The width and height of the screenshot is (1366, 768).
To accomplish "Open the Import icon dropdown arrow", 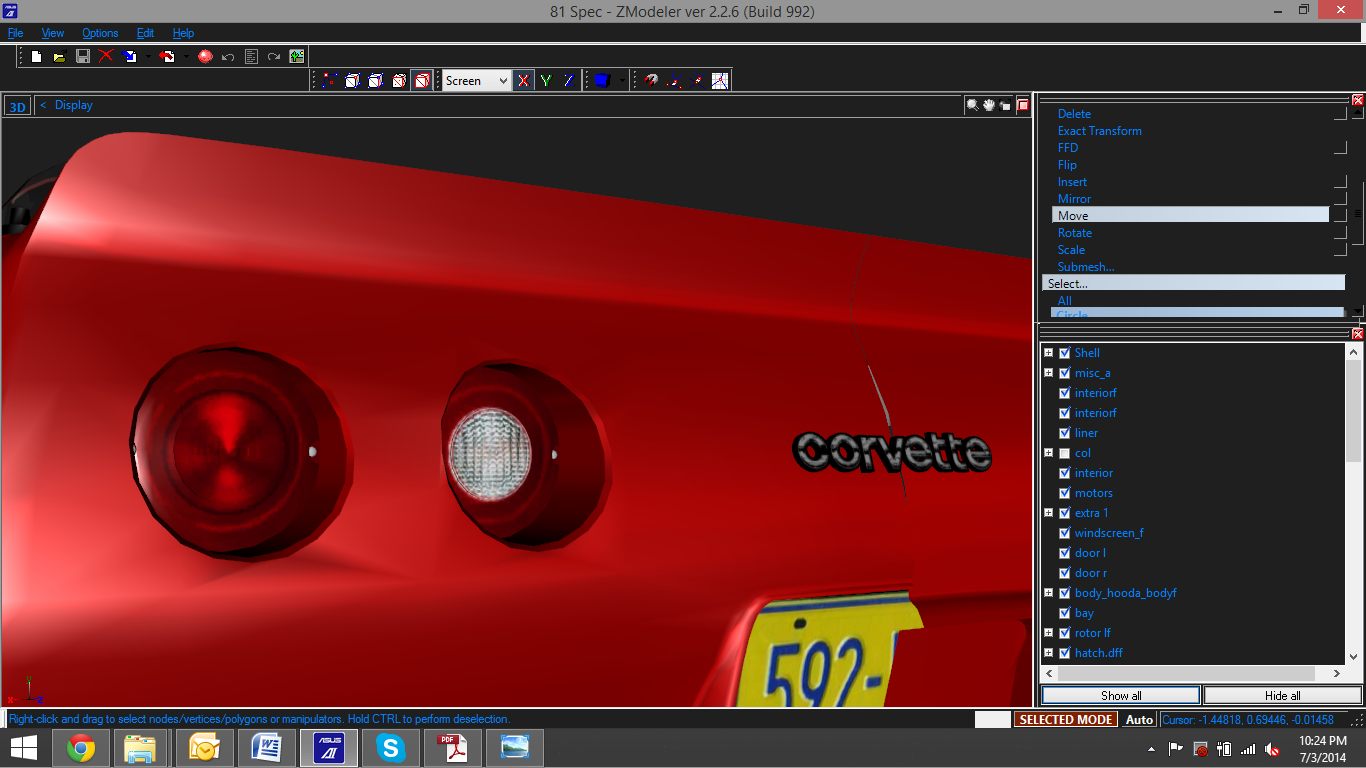I will coord(148,56).
